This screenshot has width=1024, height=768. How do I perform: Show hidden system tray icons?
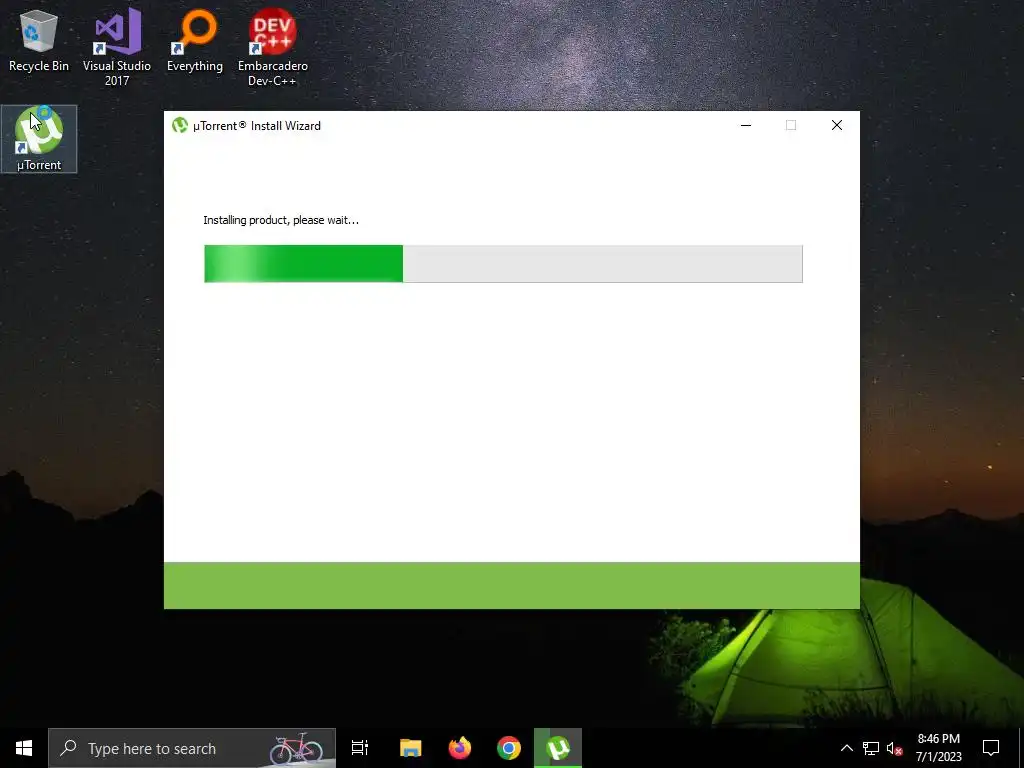click(846, 748)
